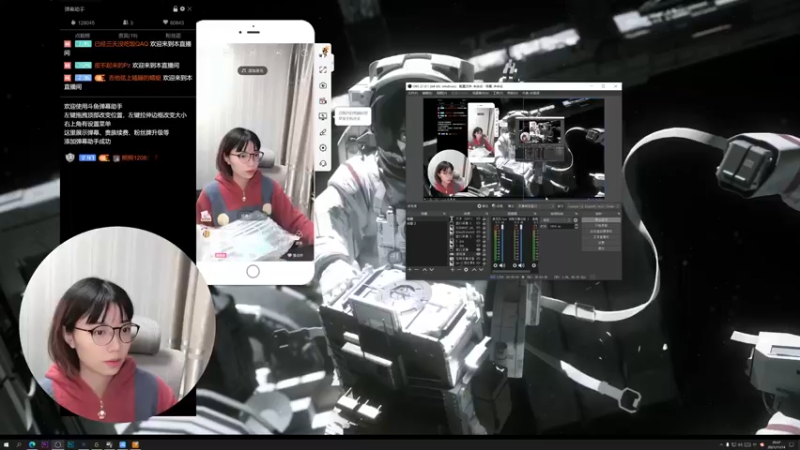Image resolution: width=800 pixels, height=450 pixels.
Task: Open the 工具 menu in OBS
Action: [498, 93]
